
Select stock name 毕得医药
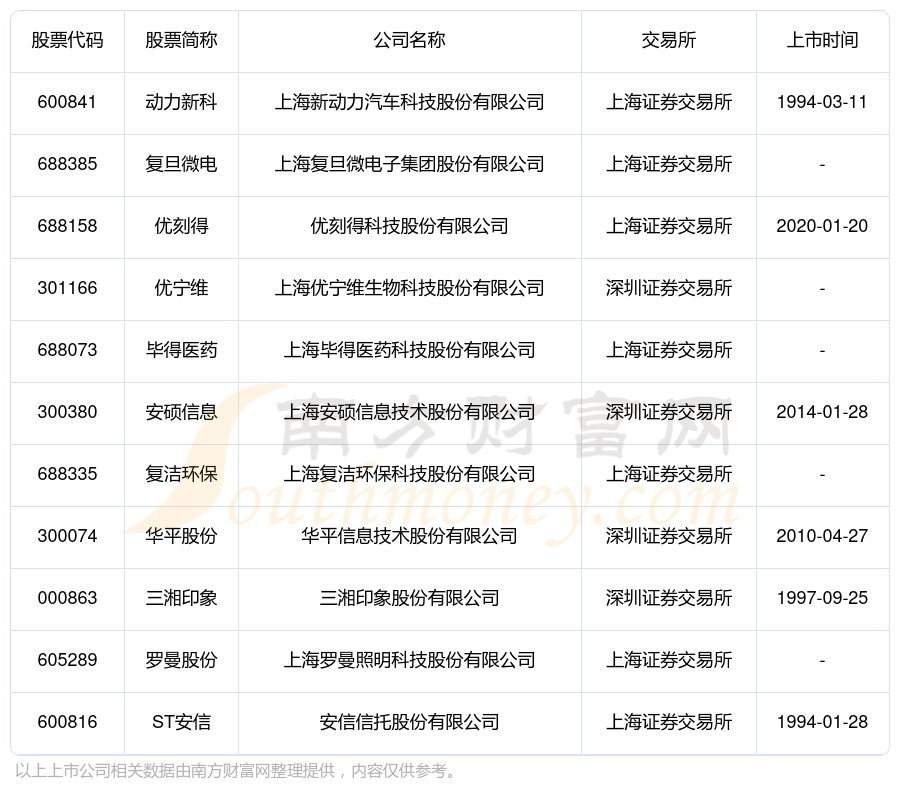click(181, 350)
